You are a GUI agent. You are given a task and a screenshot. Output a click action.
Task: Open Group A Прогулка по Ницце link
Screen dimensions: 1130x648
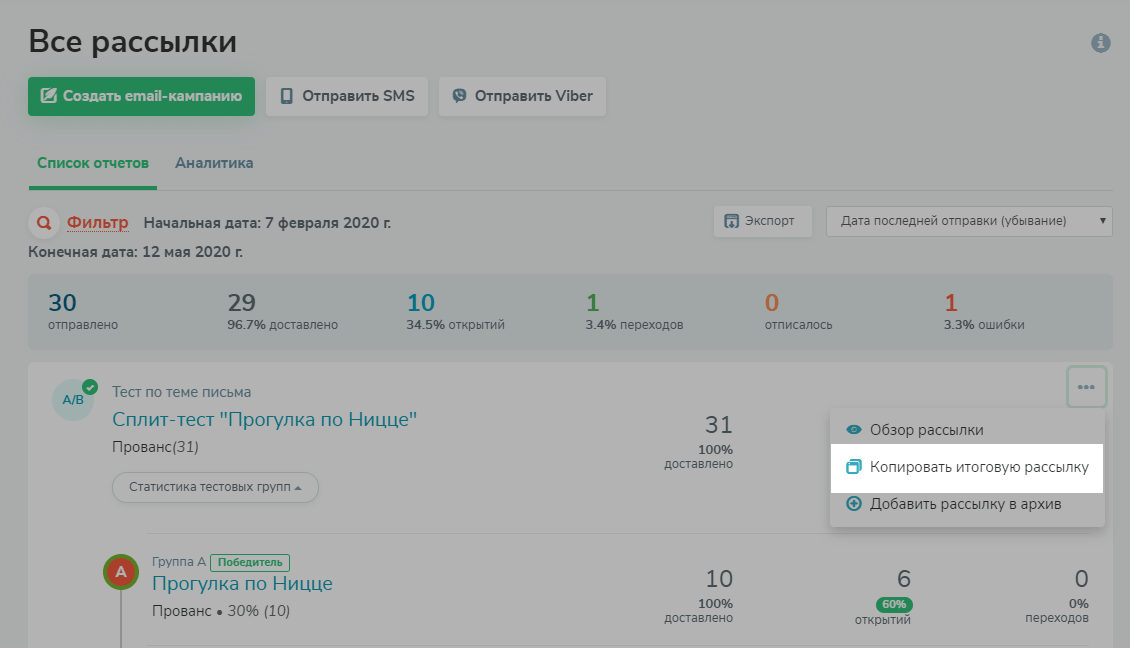coord(242,583)
